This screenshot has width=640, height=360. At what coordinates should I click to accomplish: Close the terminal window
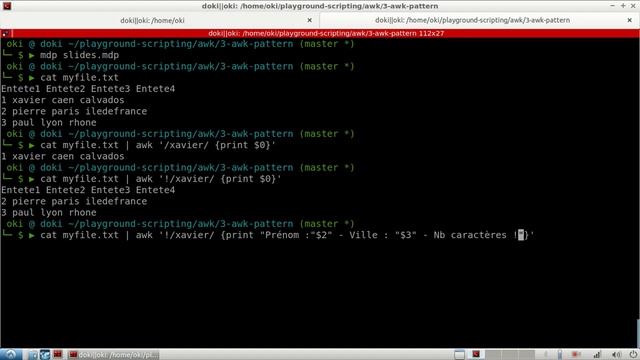pos(633,6)
